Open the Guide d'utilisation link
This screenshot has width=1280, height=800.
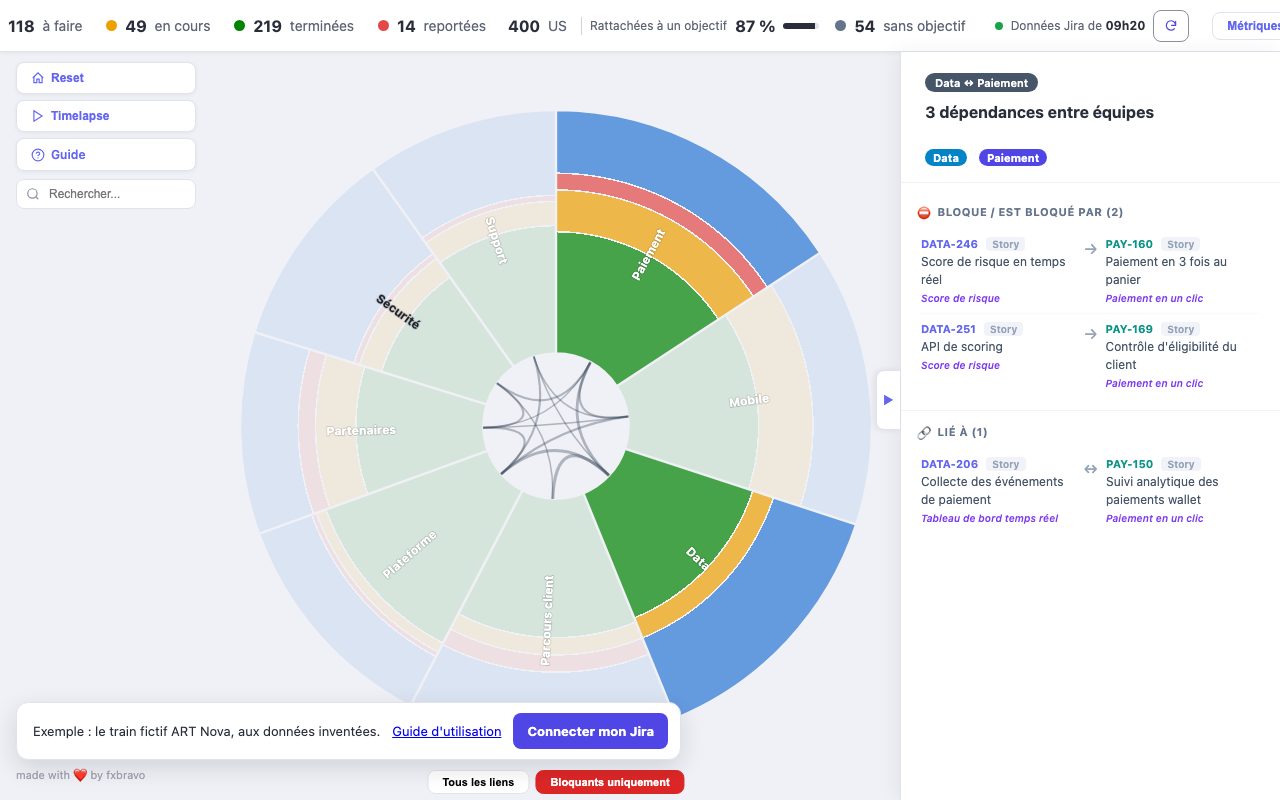coord(447,731)
